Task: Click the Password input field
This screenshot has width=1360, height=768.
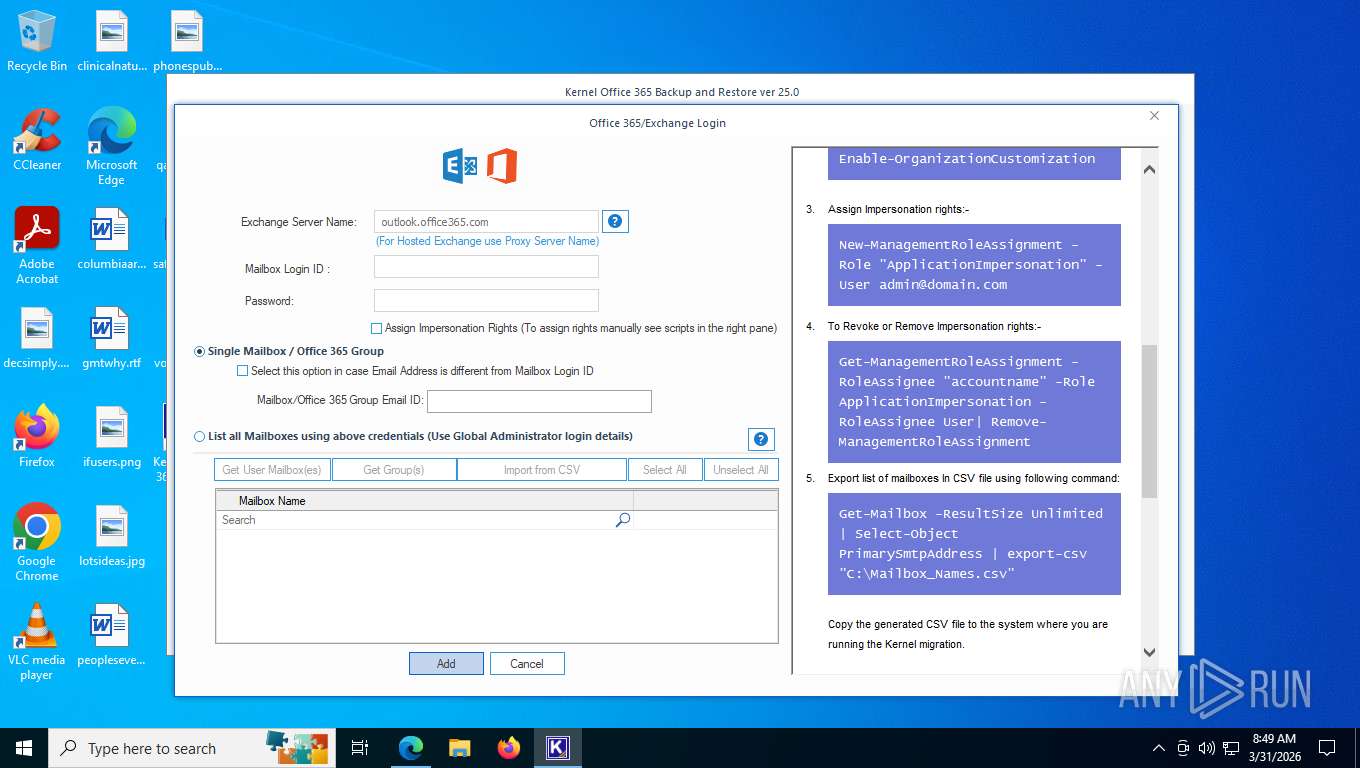Action: tap(486, 300)
